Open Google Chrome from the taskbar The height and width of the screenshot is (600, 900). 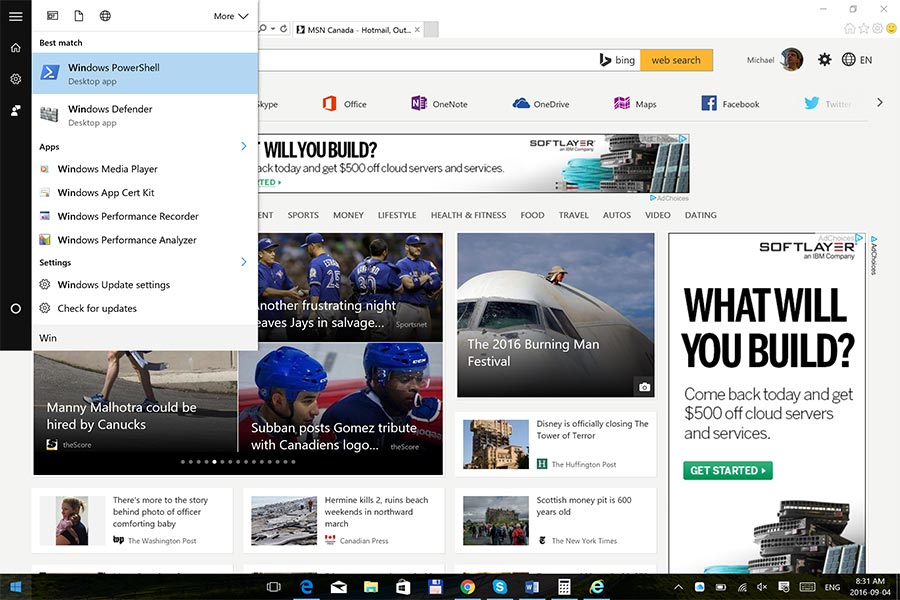(x=467, y=586)
